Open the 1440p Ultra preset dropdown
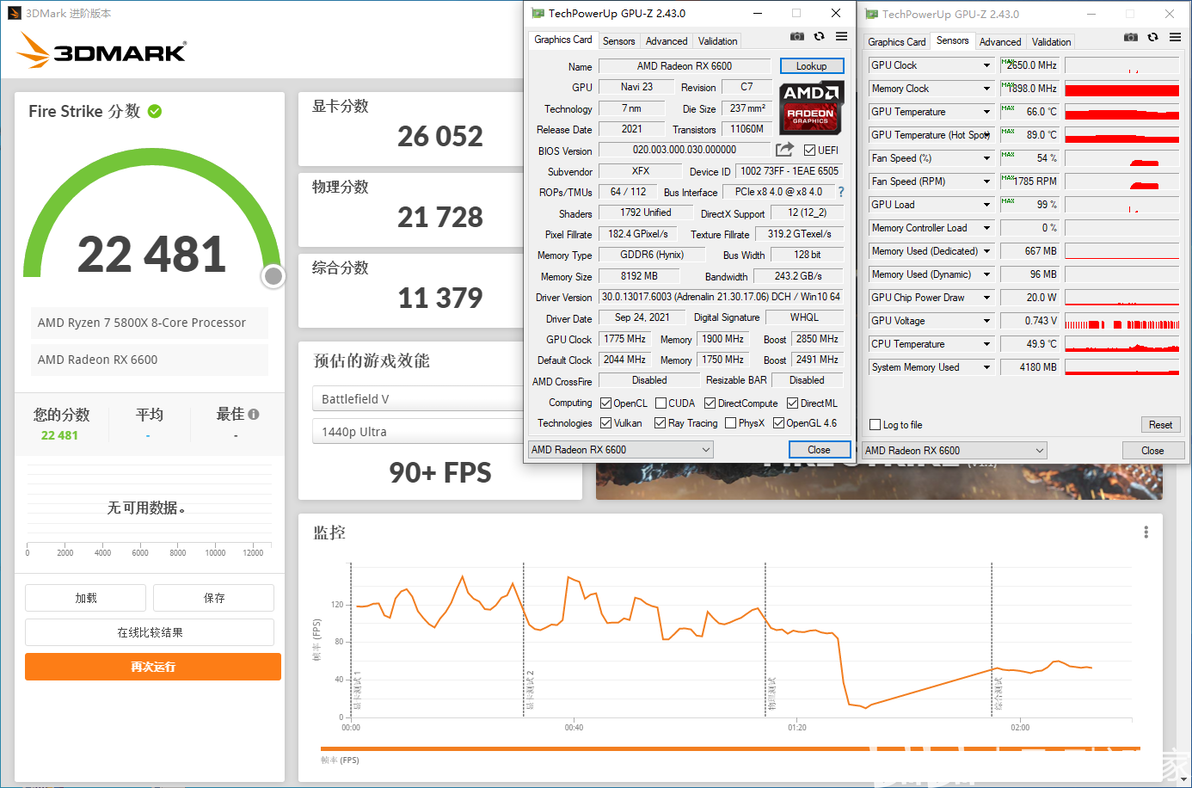This screenshot has width=1192, height=788. point(418,432)
